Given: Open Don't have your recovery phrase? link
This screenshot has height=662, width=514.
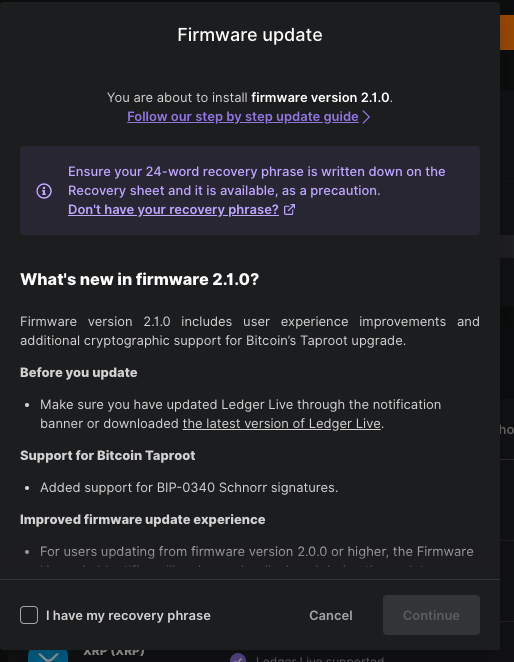Looking at the screenshot, I should 173,209.
